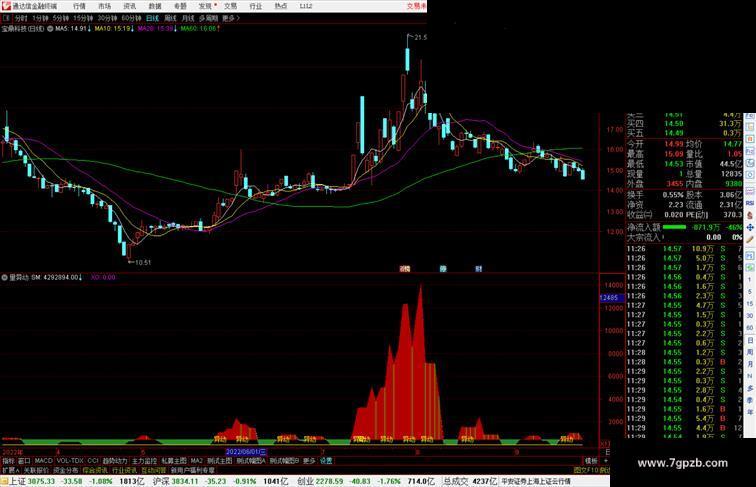Open the 多周期 multi-period tab
The height and width of the screenshot is (487, 756).
click(x=208, y=18)
